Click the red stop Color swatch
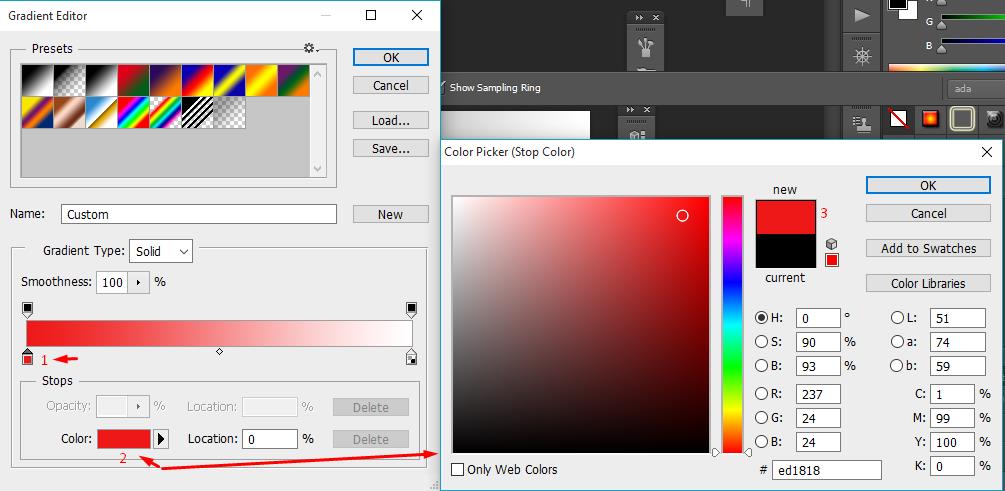This screenshot has width=1005, height=491. click(124, 439)
